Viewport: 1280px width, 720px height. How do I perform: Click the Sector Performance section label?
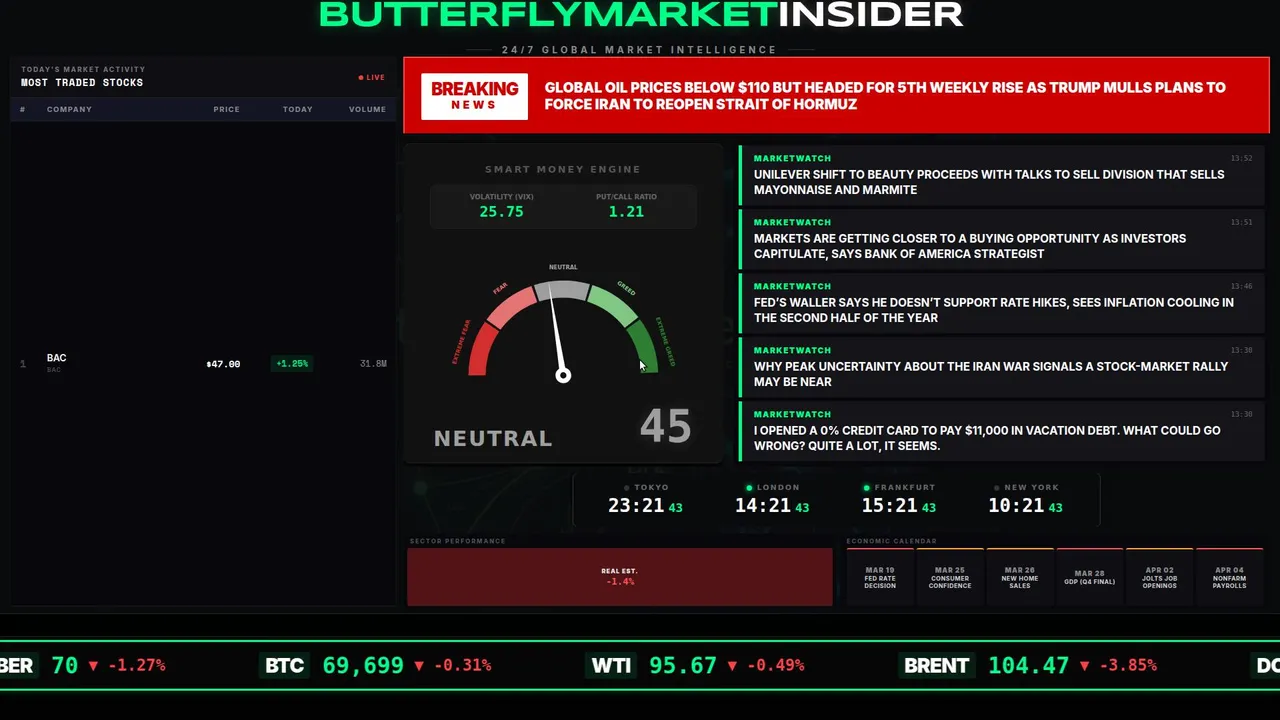coord(457,541)
